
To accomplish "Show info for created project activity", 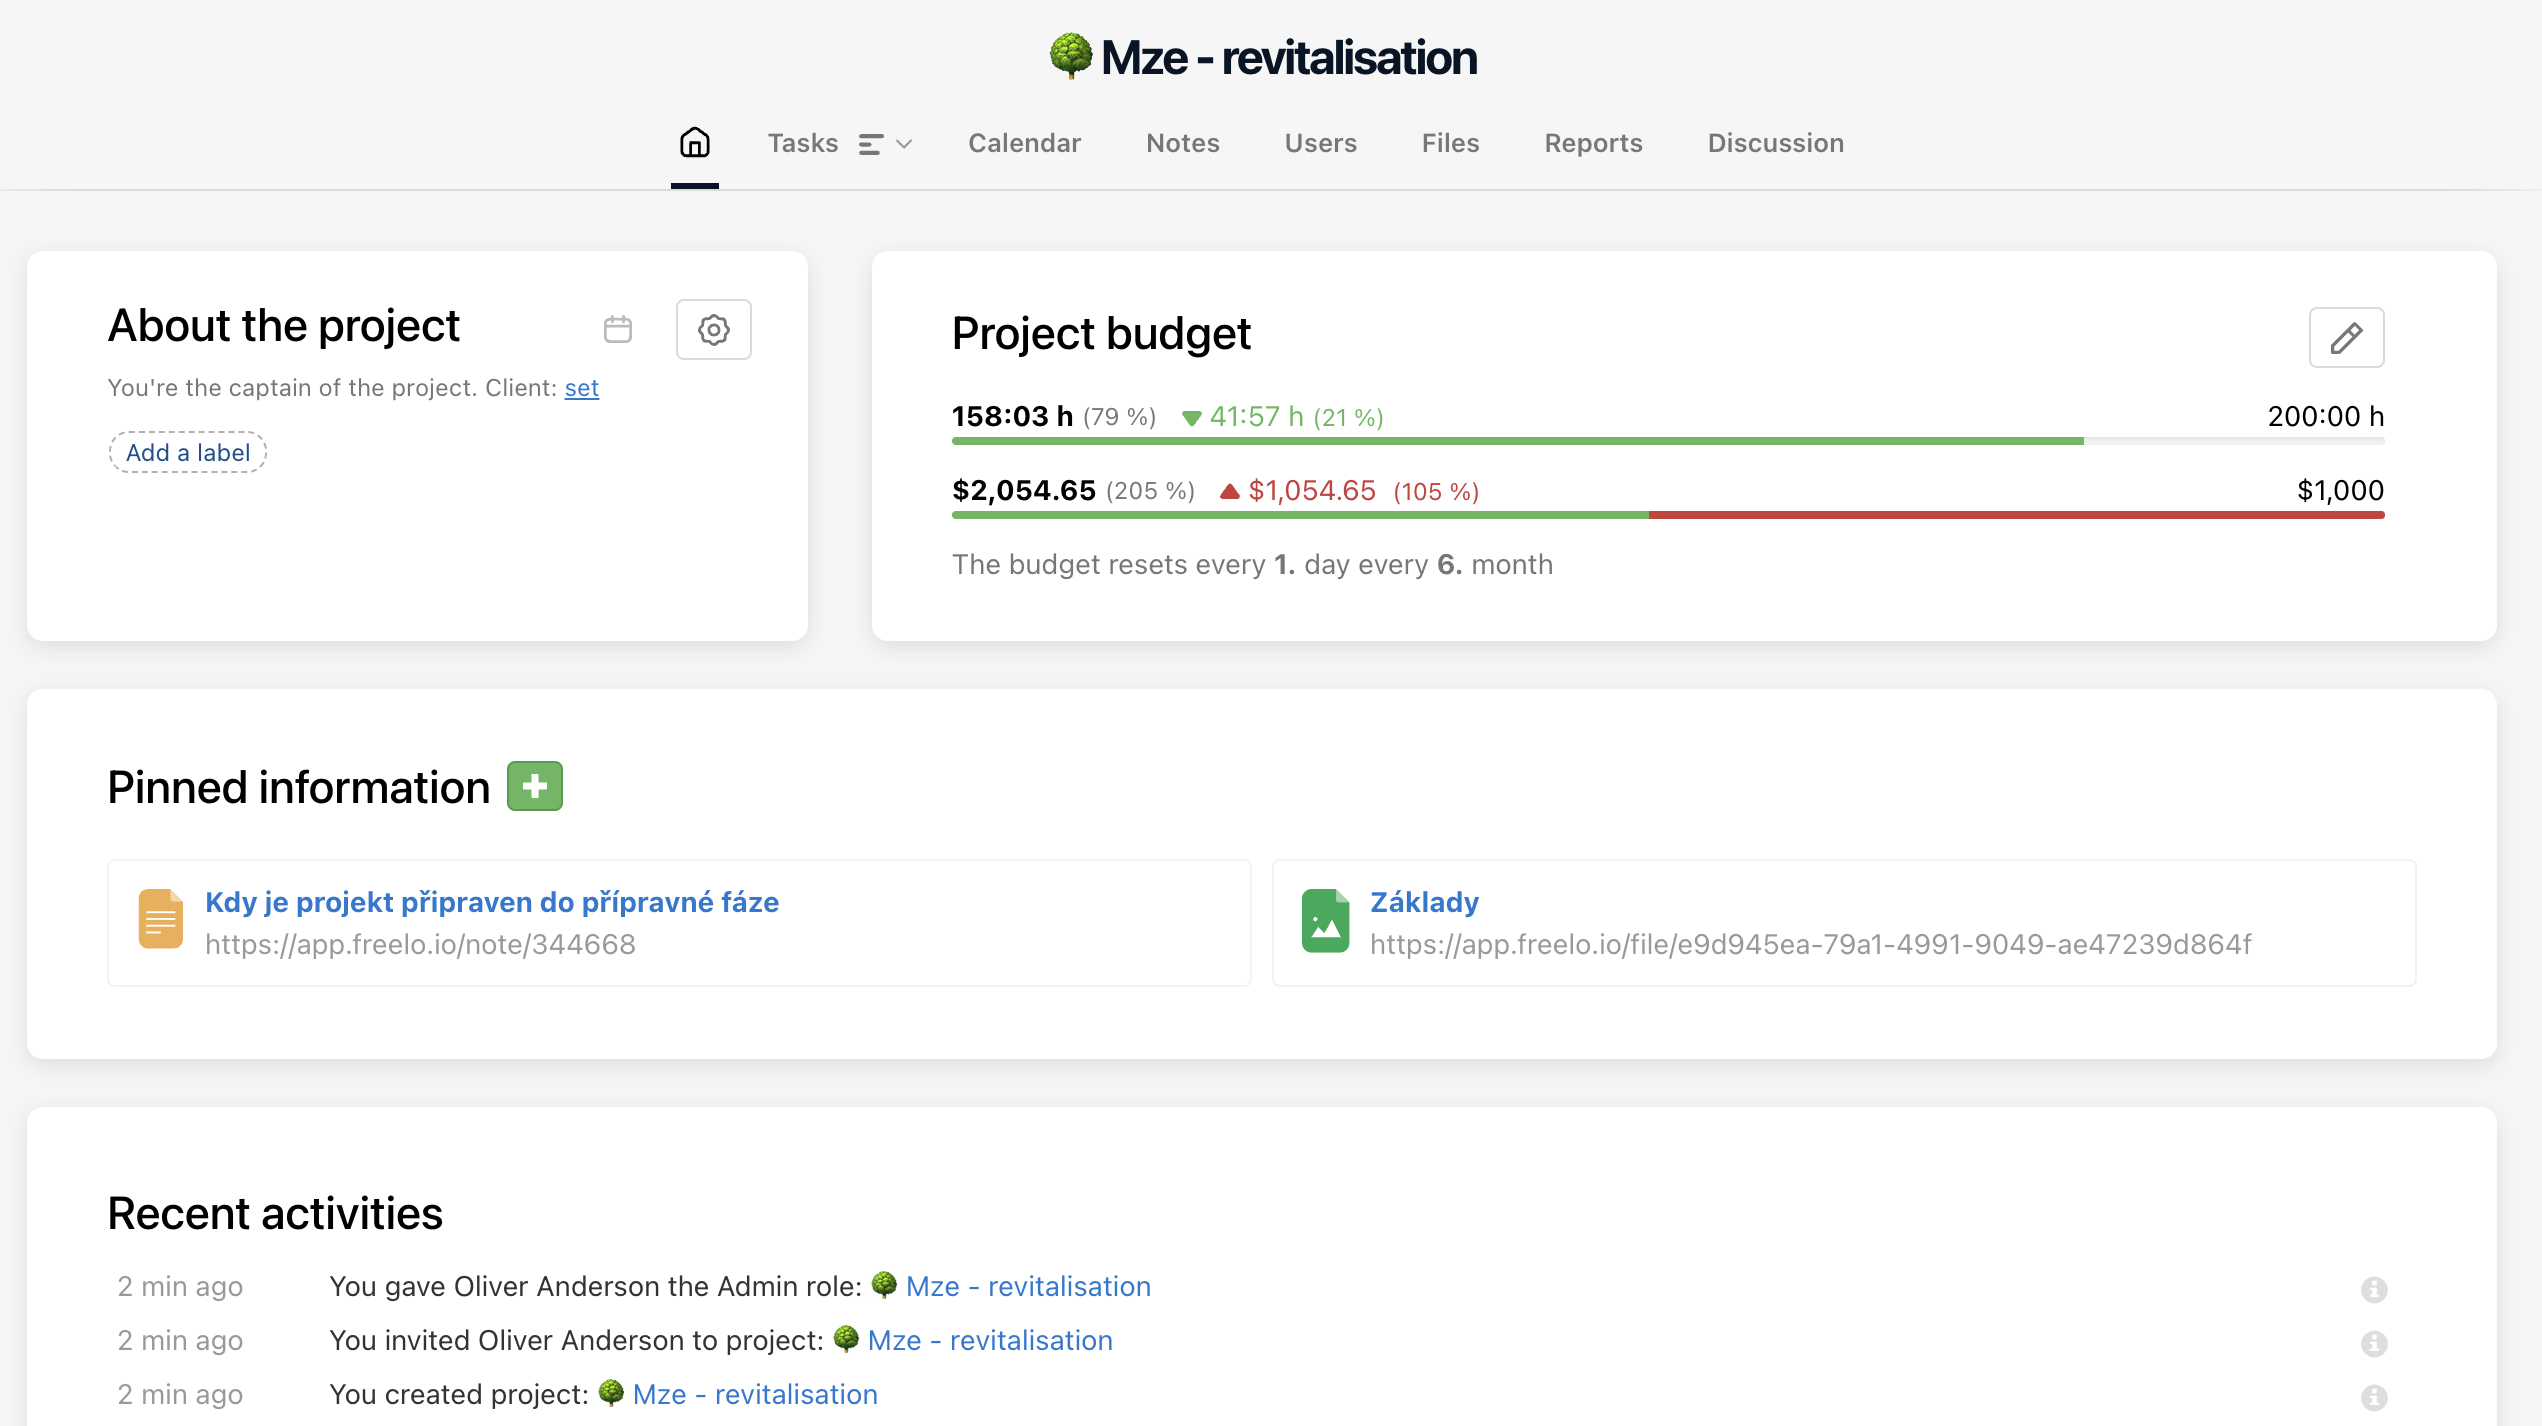I will coord(2374,1397).
